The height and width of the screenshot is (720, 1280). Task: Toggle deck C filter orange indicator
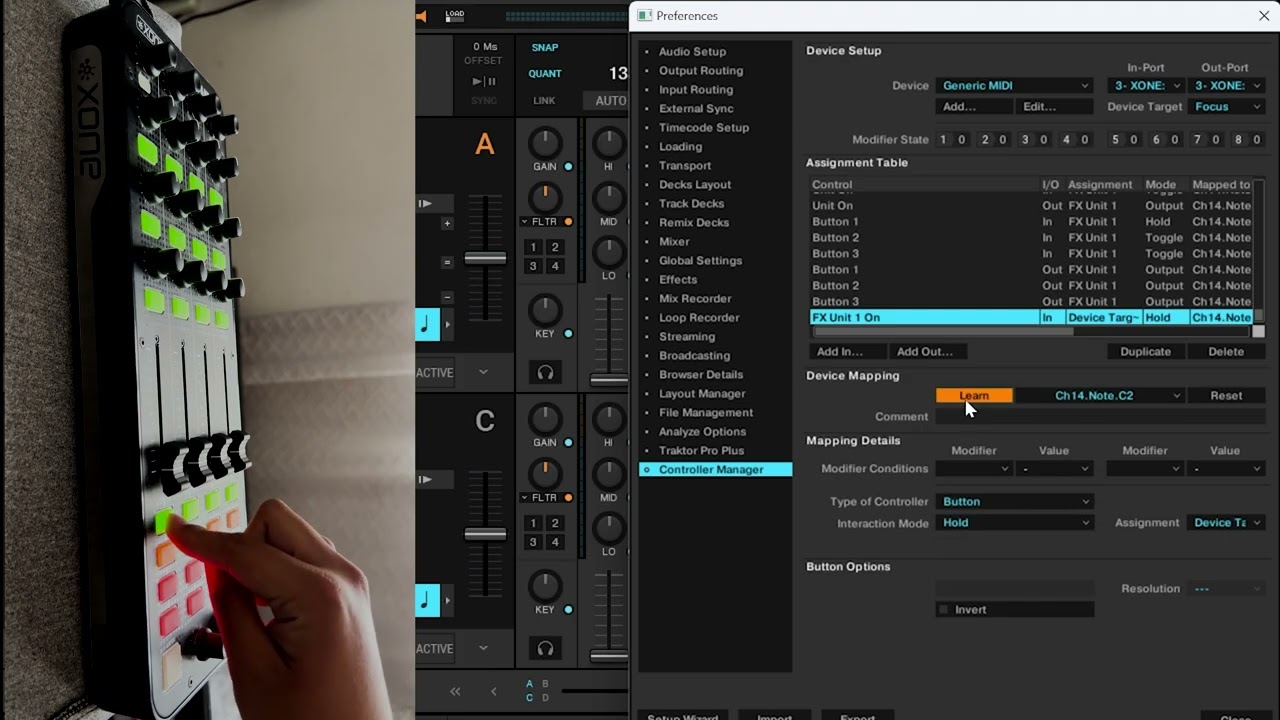pos(568,498)
